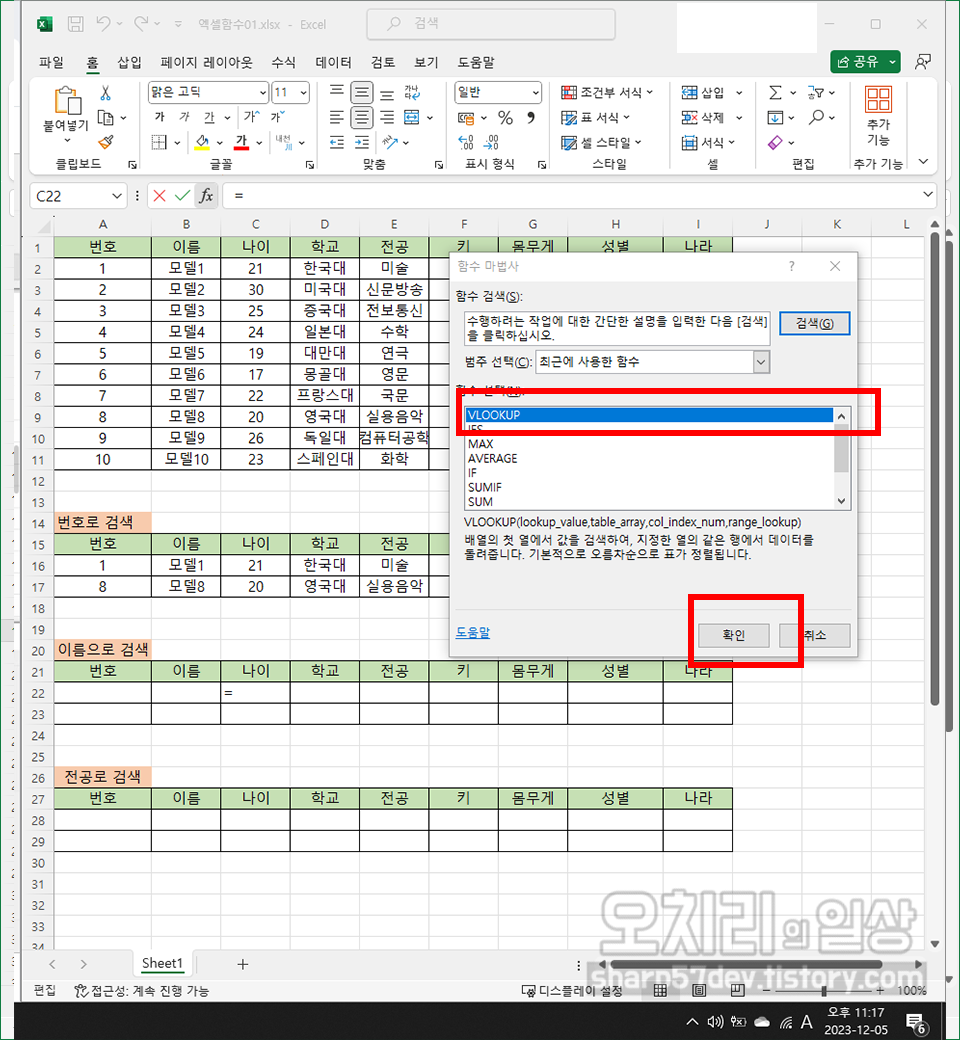Switch to 데이터 (Data) tab
Viewport: 960px width, 1040px height.
click(x=333, y=62)
